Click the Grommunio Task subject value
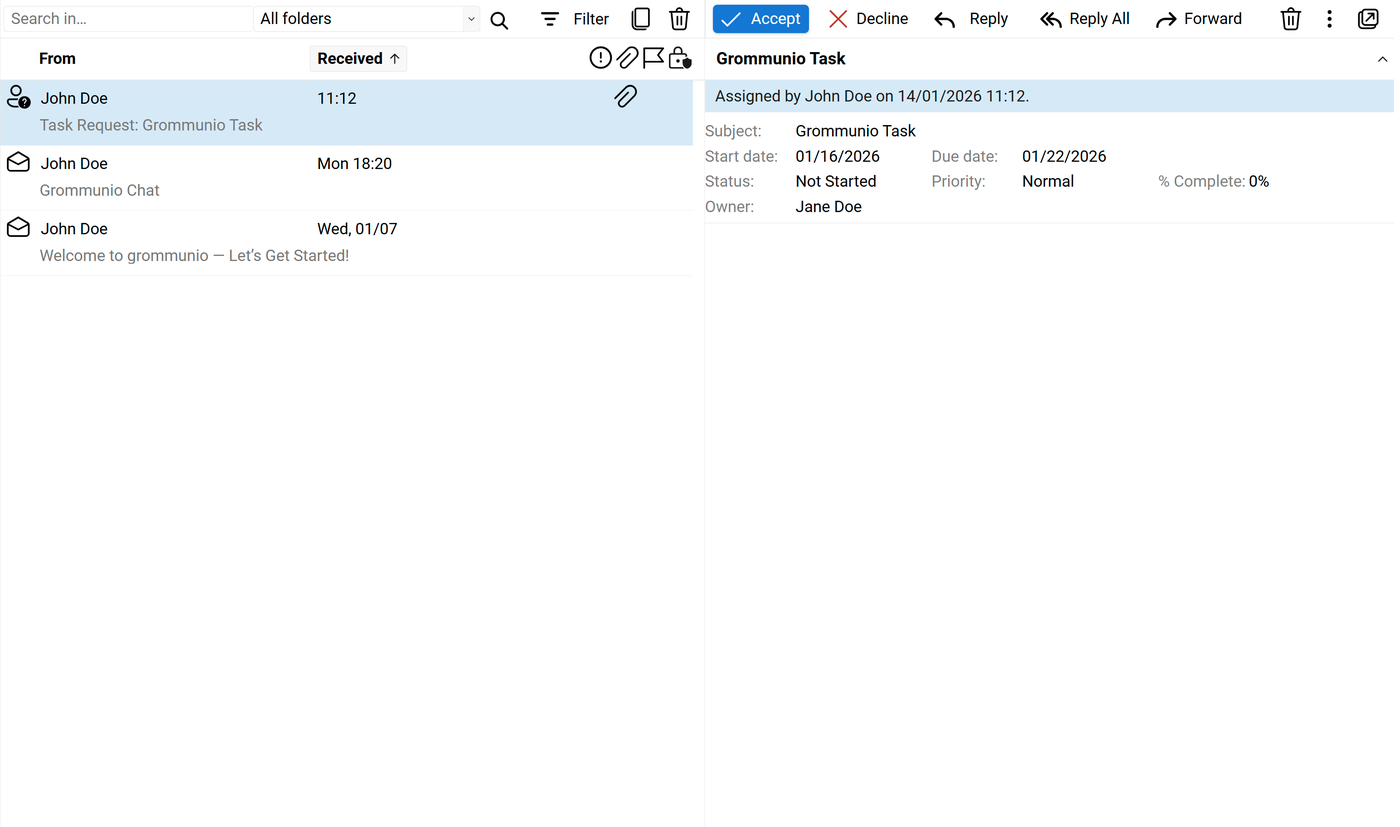Viewport: 1400px width, 827px height. [x=855, y=131]
